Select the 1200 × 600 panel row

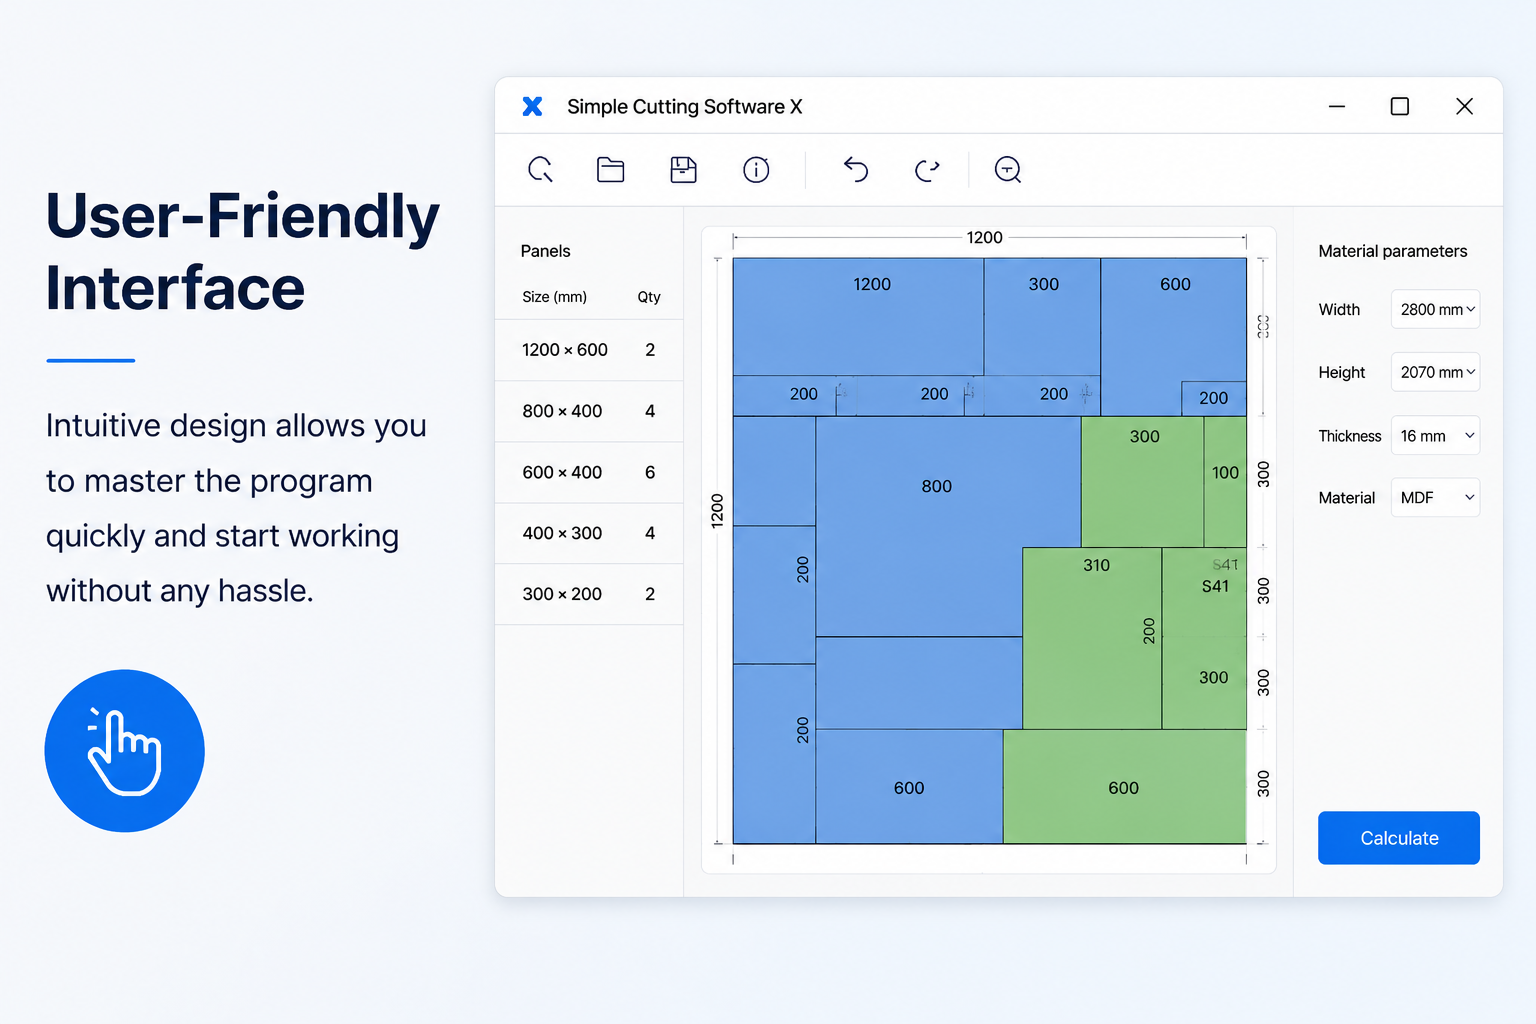[x=589, y=350]
